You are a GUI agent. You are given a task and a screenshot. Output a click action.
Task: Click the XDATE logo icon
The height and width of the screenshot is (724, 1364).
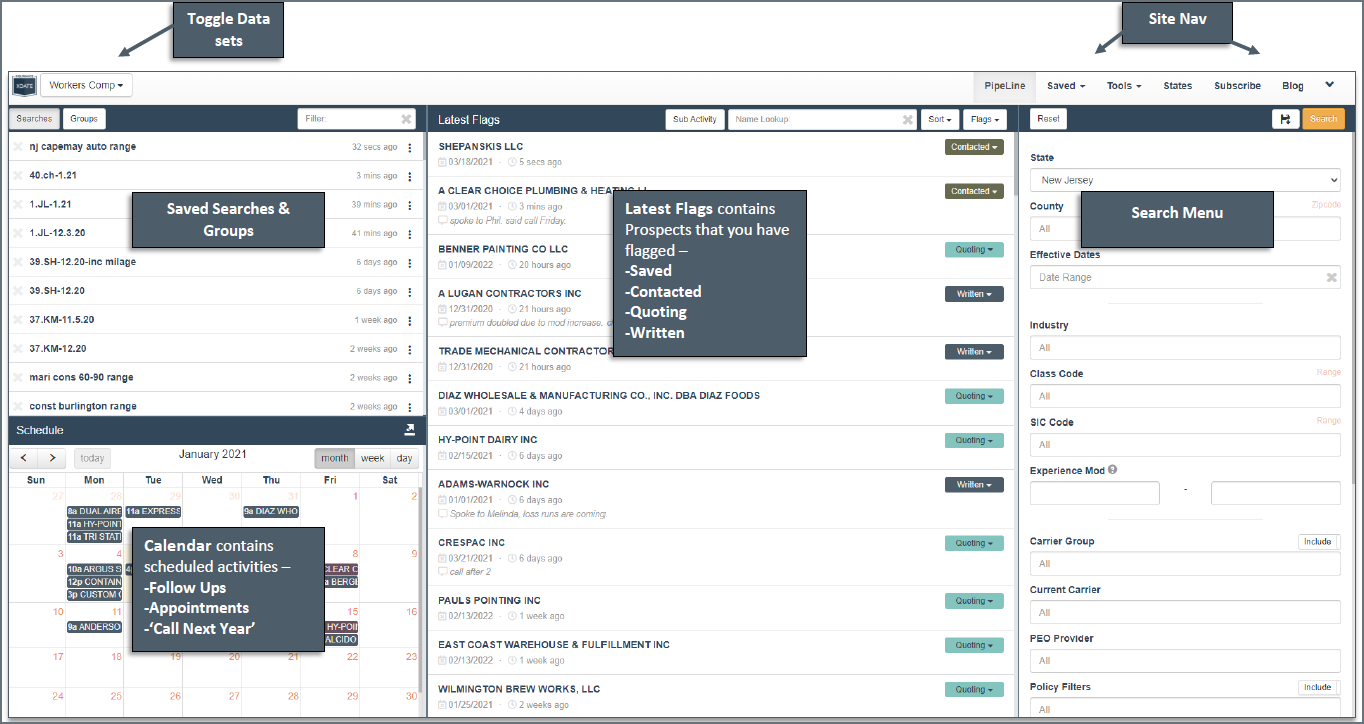[24, 86]
